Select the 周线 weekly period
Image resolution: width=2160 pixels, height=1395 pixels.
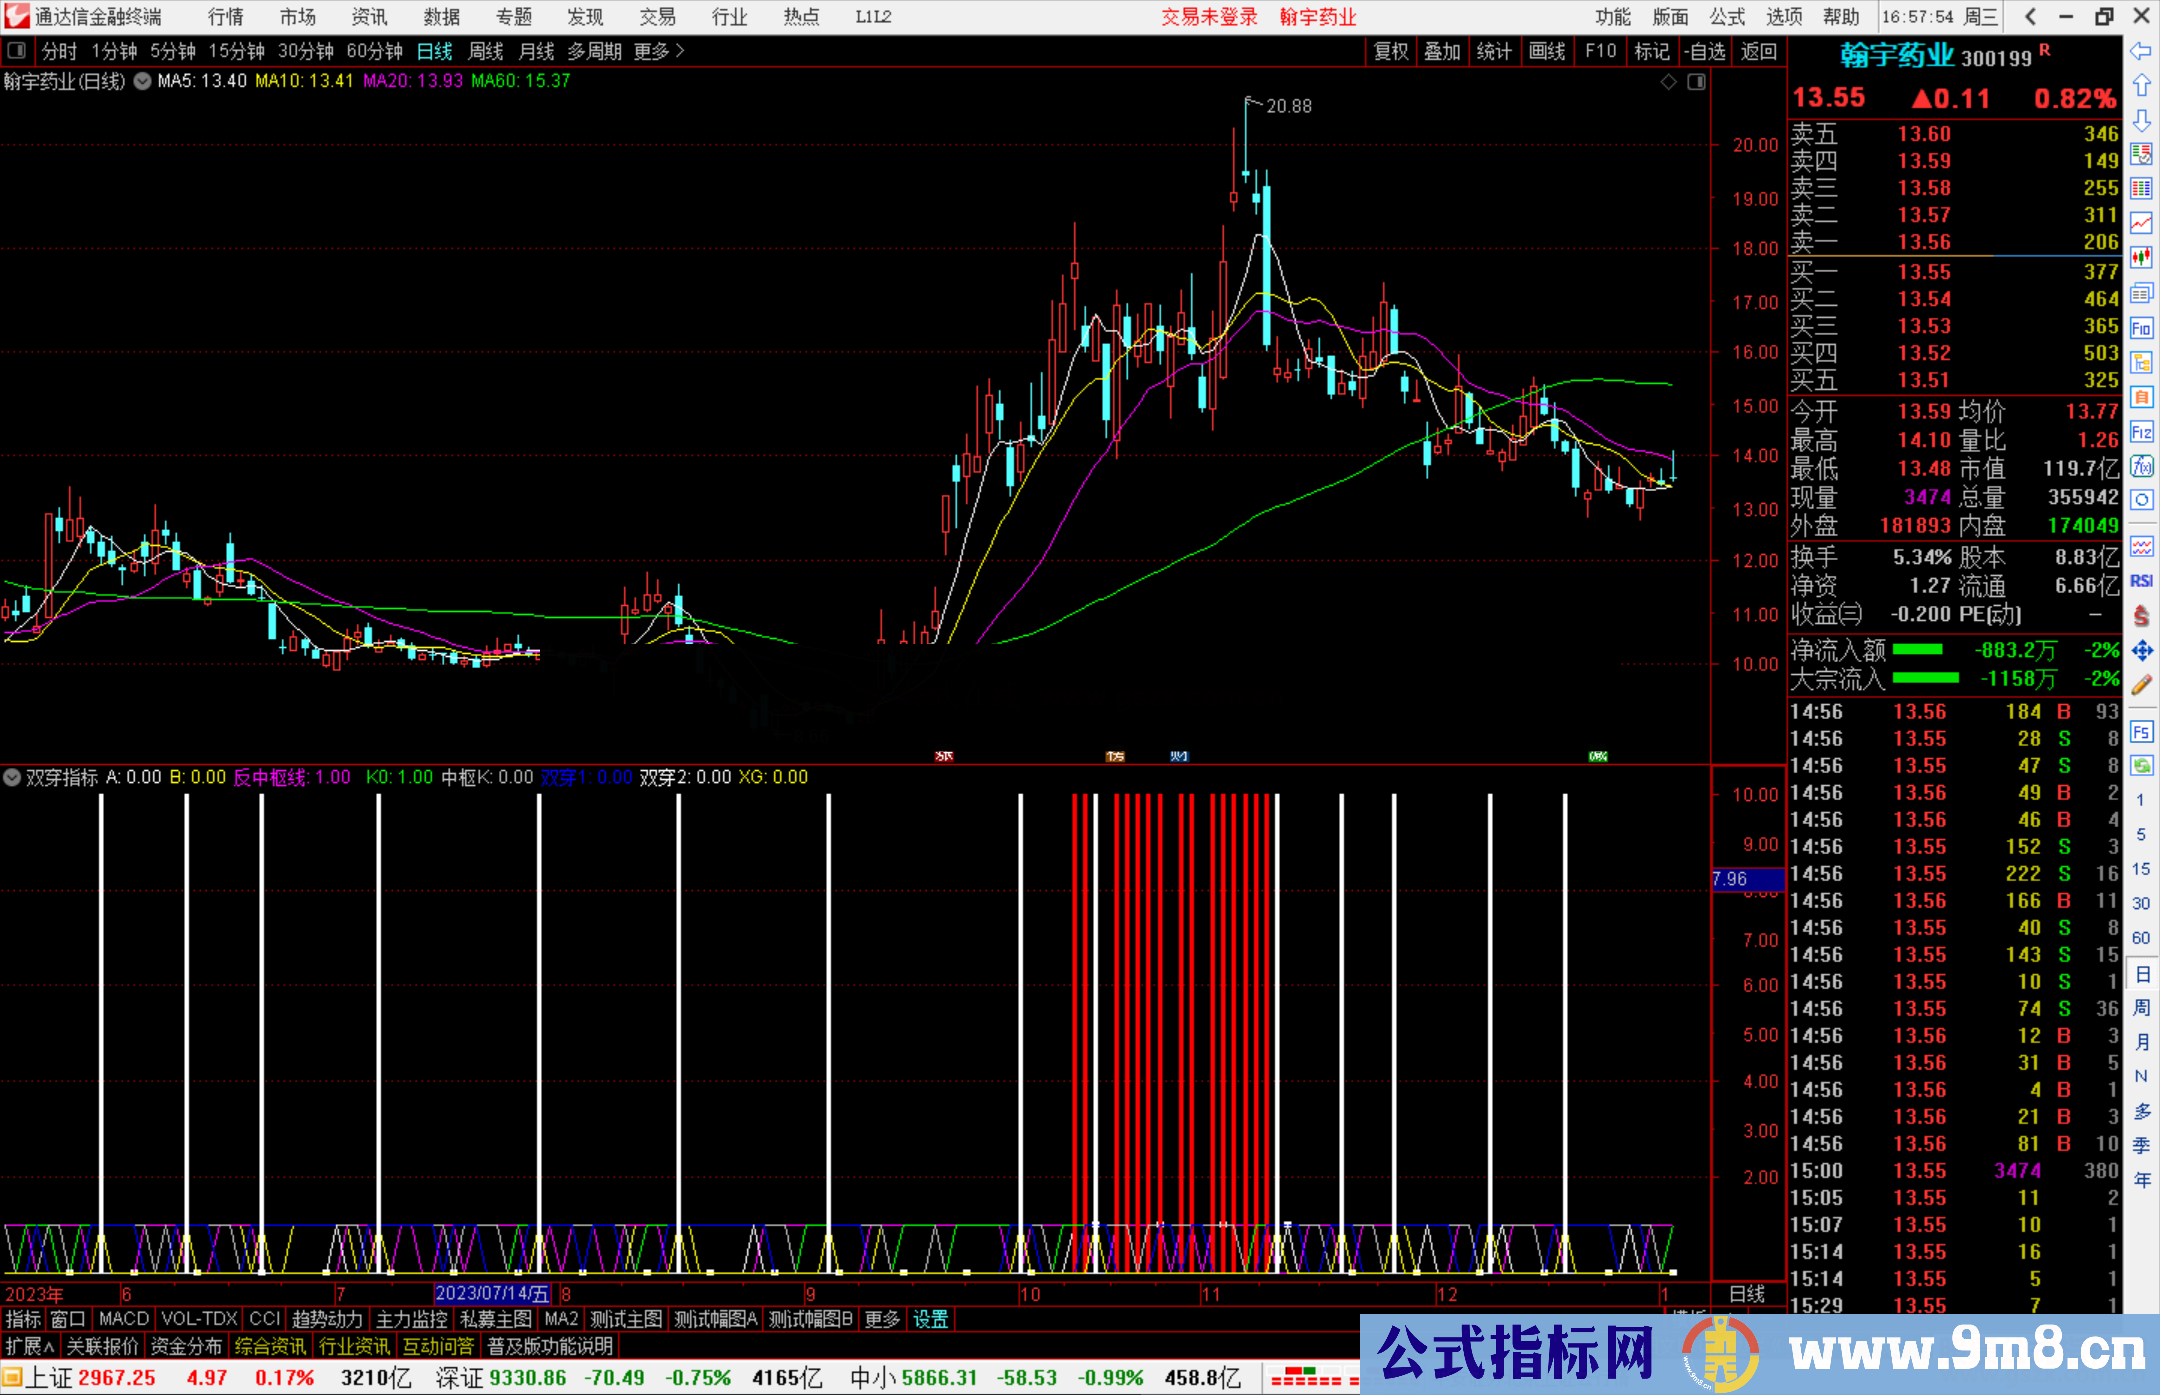[486, 51]
